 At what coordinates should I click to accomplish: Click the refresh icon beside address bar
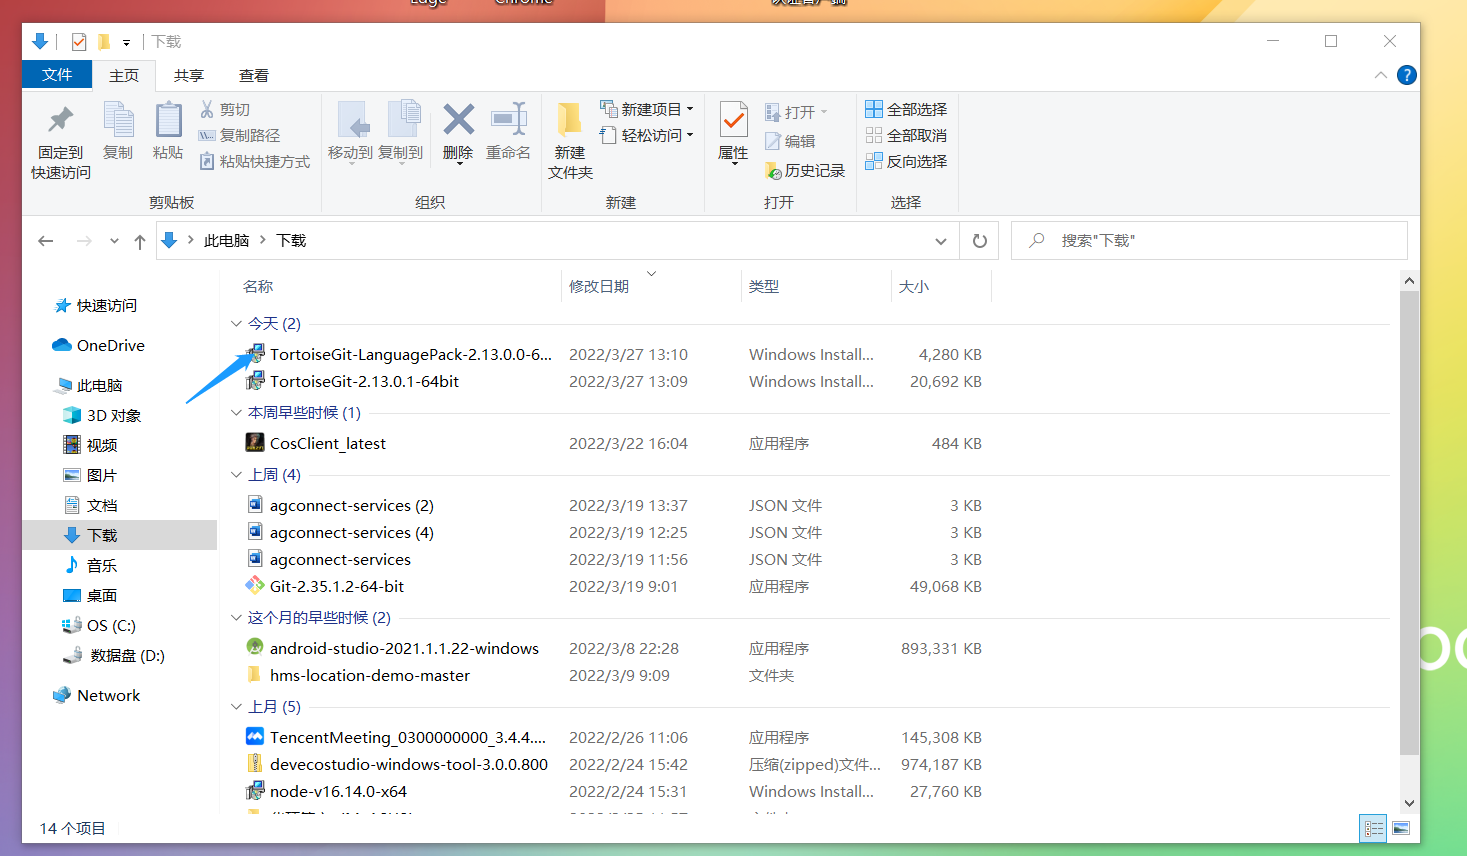click(980, 241)
